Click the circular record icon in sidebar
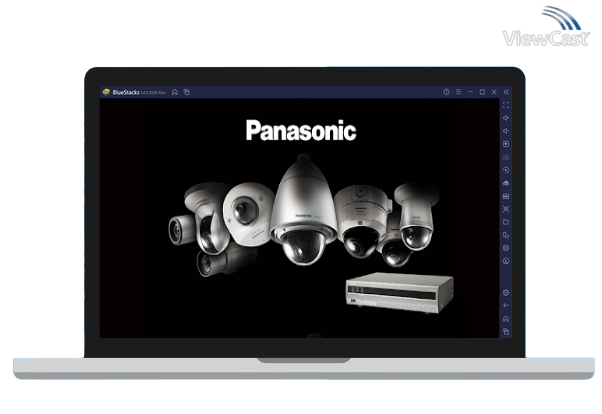The width and height of the screenshot is (602, 414). 506,170
